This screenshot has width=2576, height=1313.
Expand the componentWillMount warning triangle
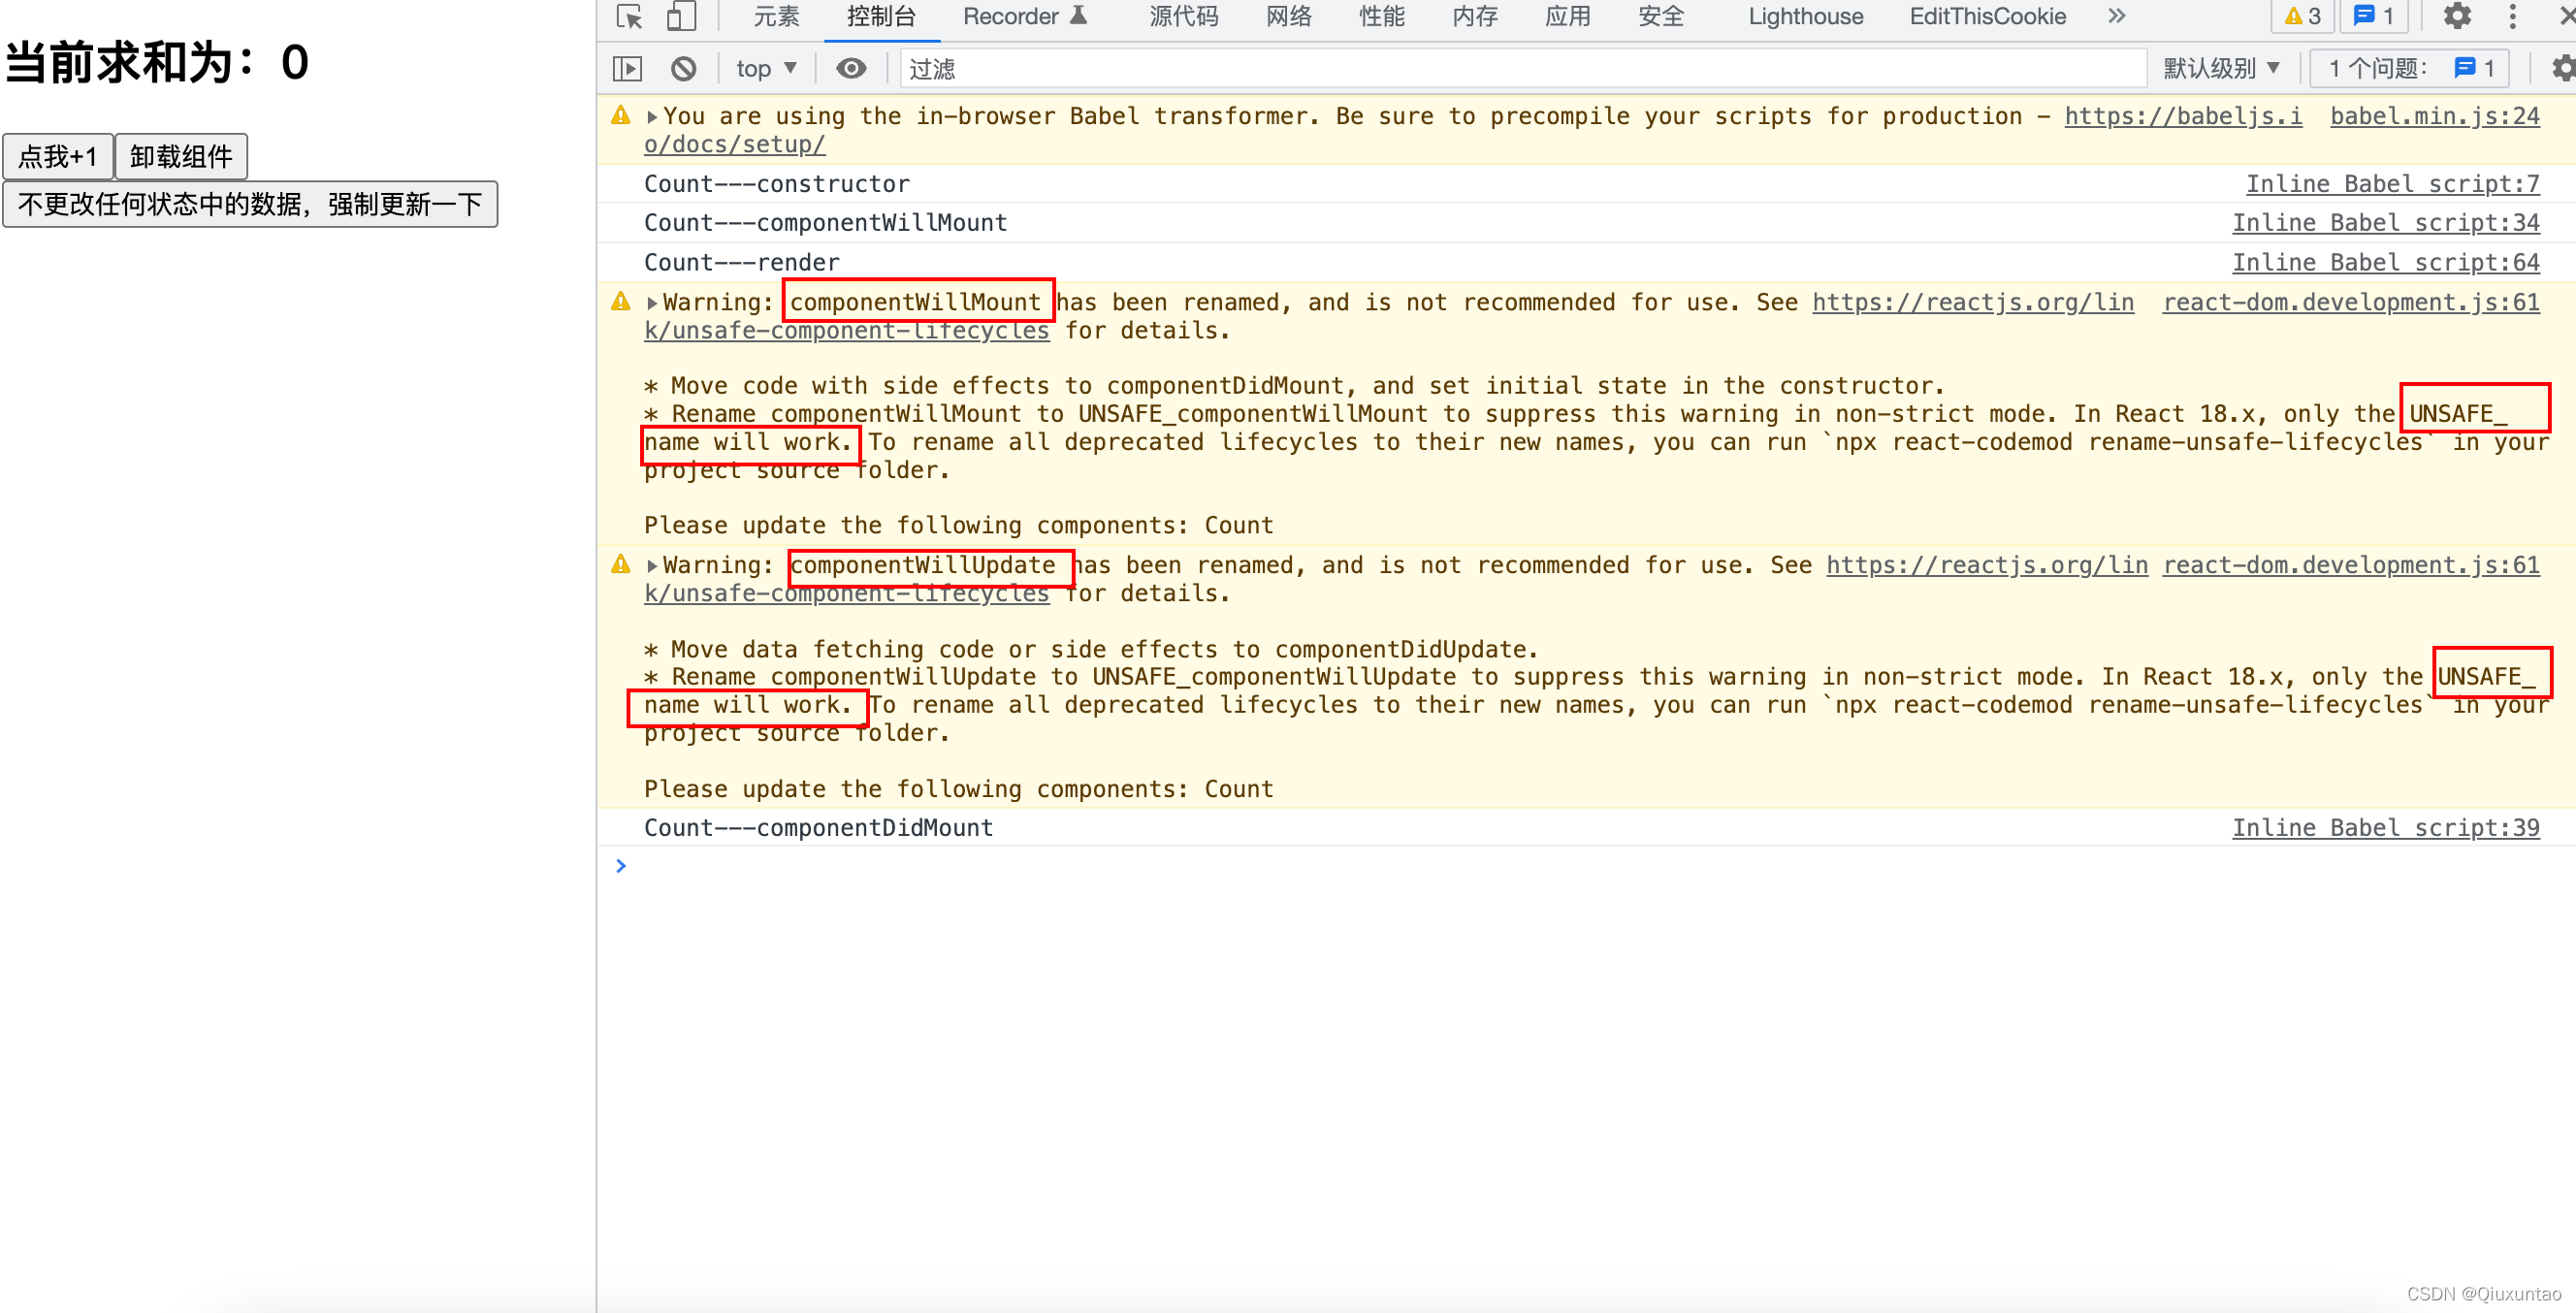652,303
